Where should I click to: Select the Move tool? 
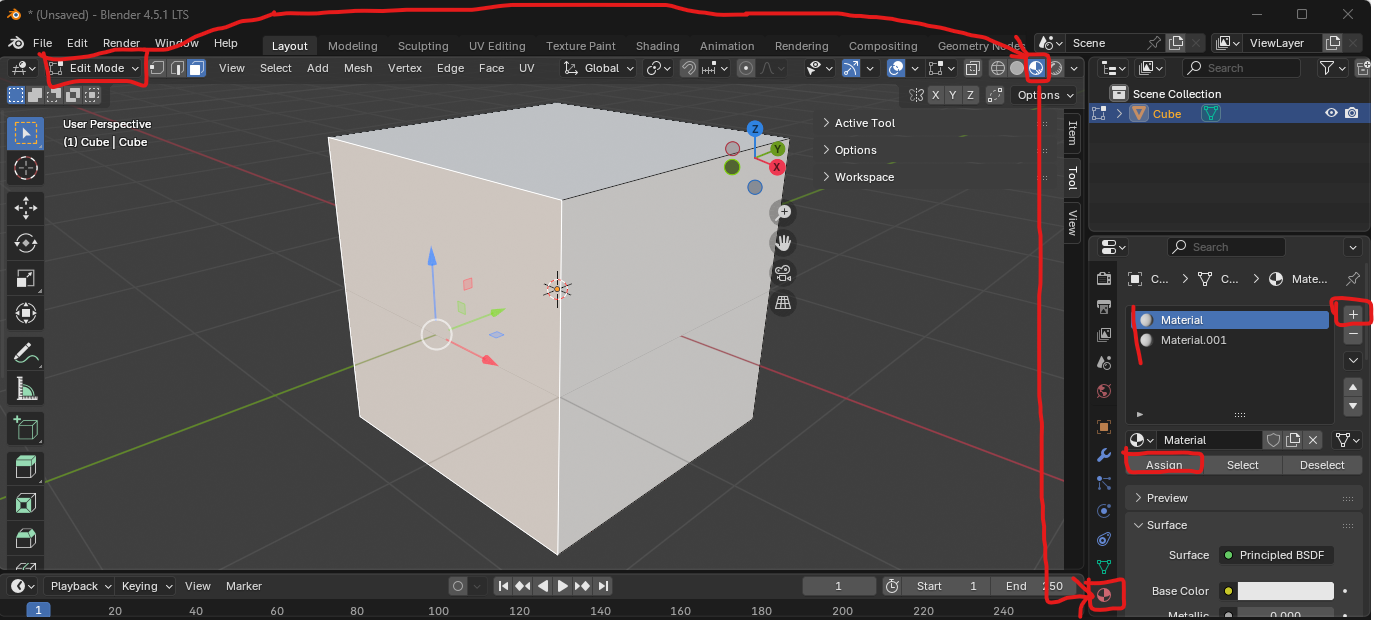click(26, 207)
